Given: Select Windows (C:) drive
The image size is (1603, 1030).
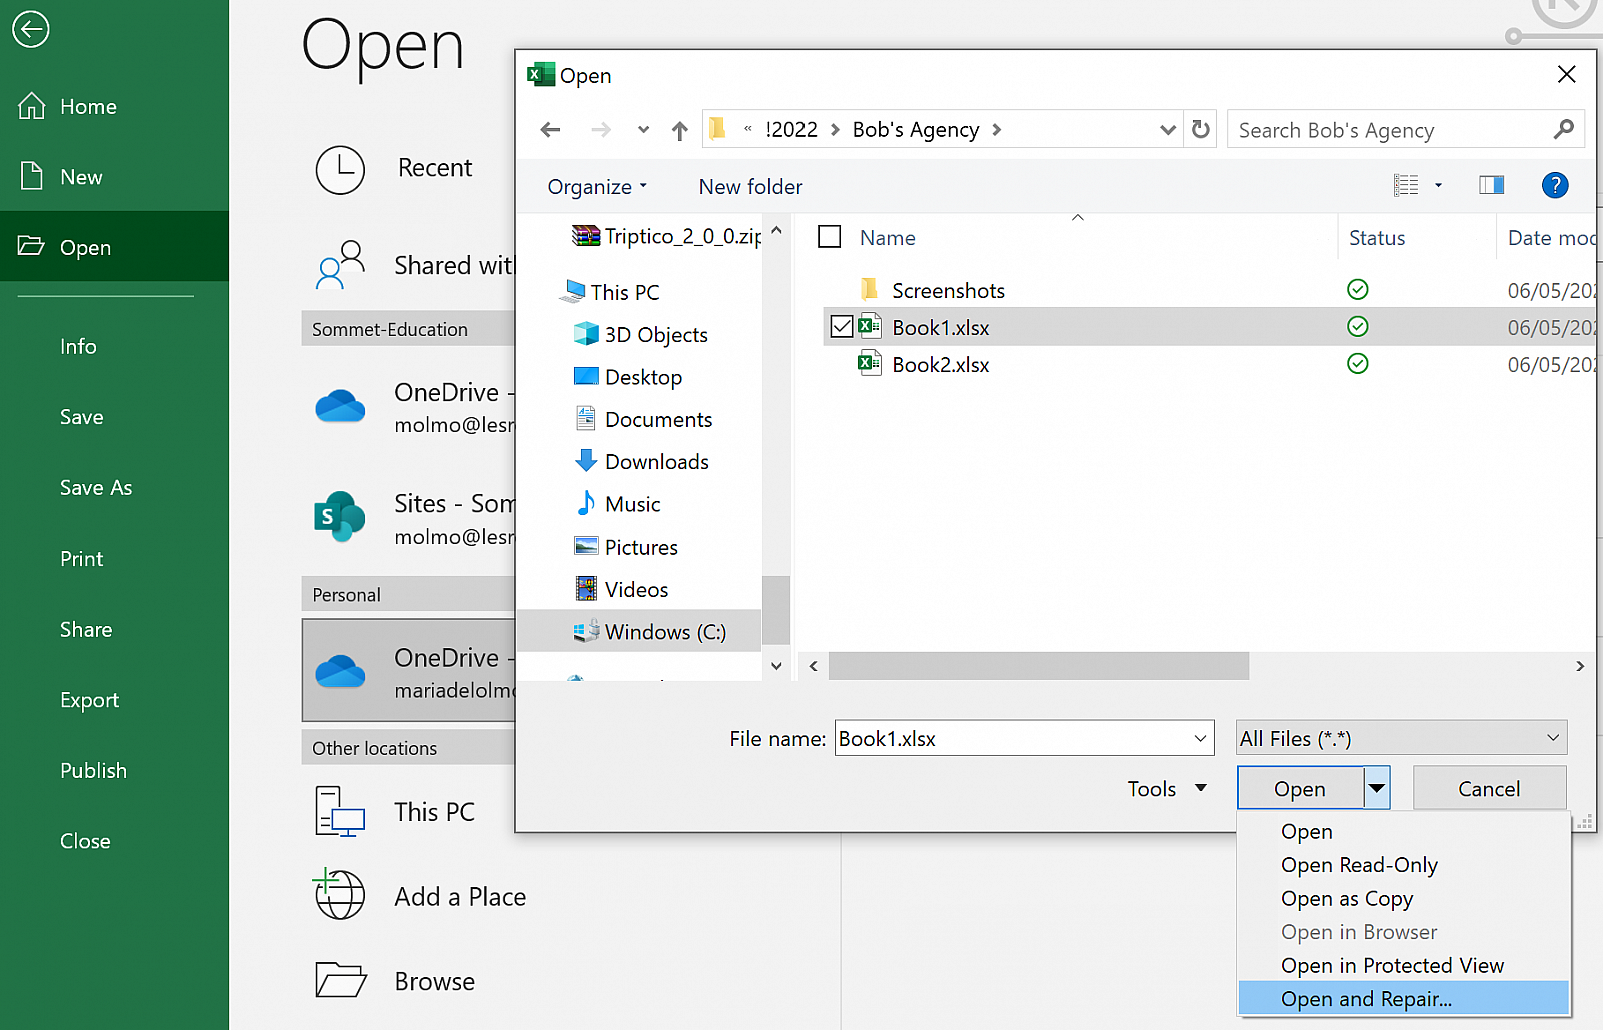Looking at the screenshot, I should 638,631.
